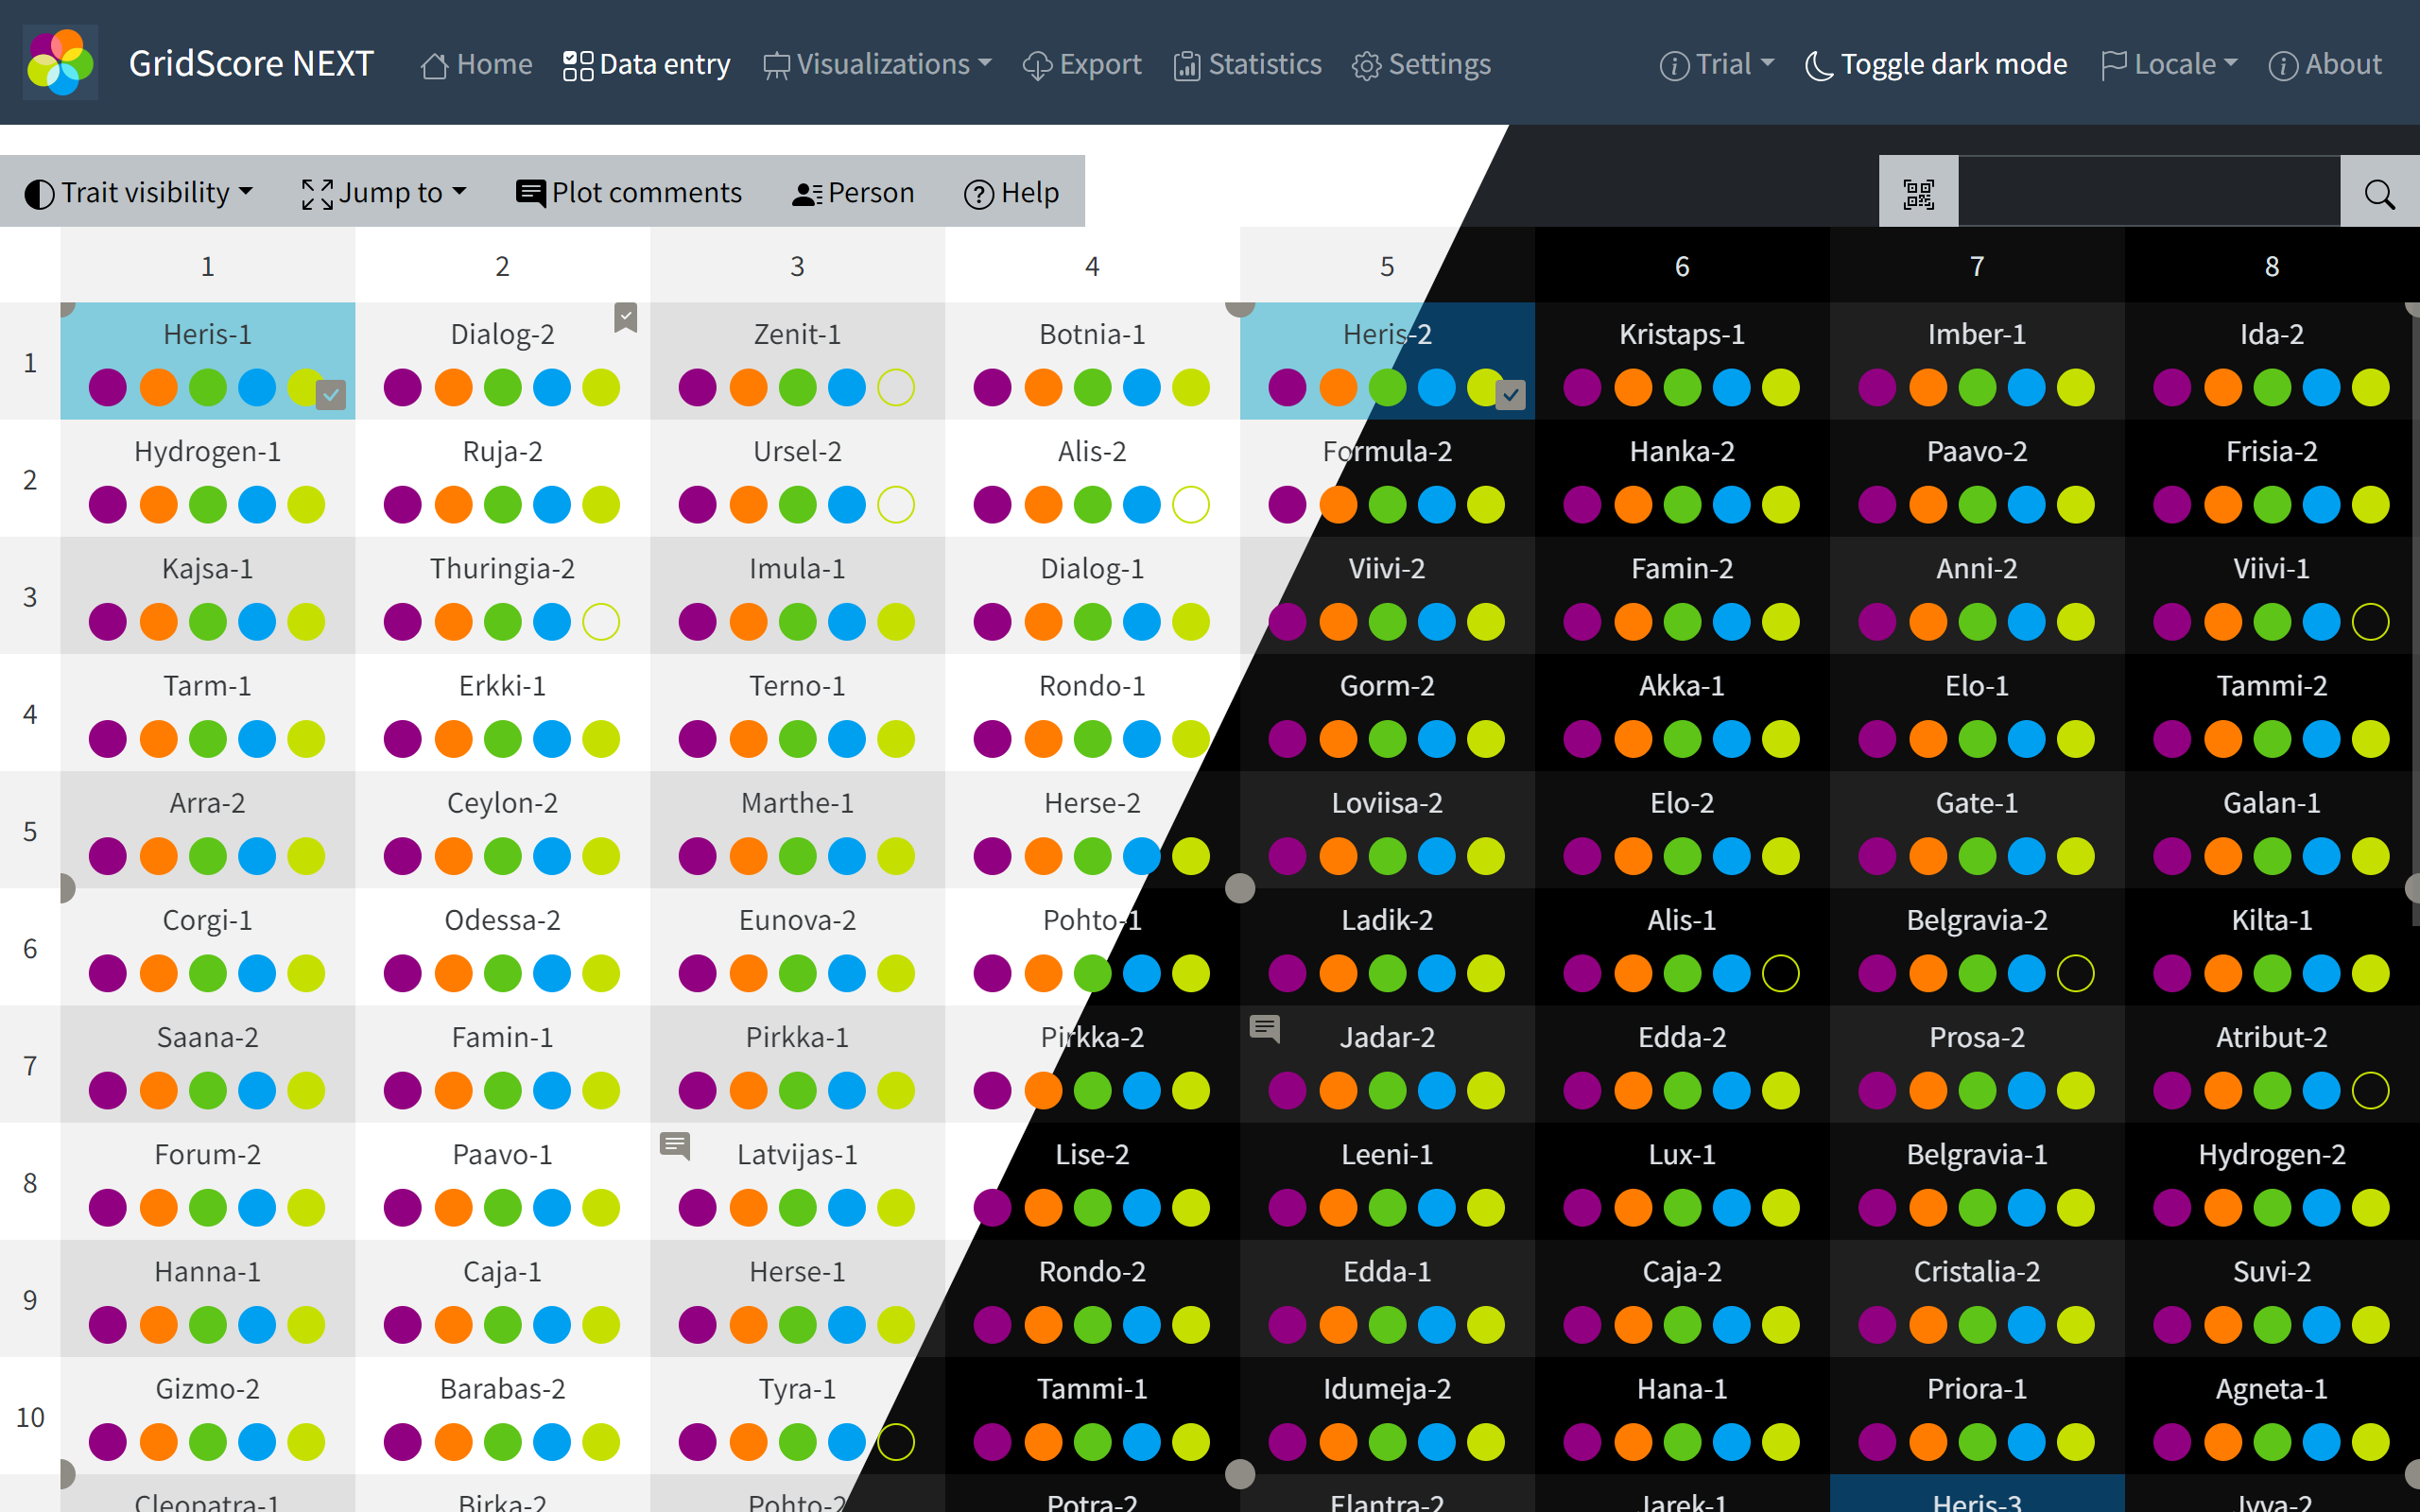Click in the plot search input field
The image size is (2420, 1512).
click(x=2149, y=193)
